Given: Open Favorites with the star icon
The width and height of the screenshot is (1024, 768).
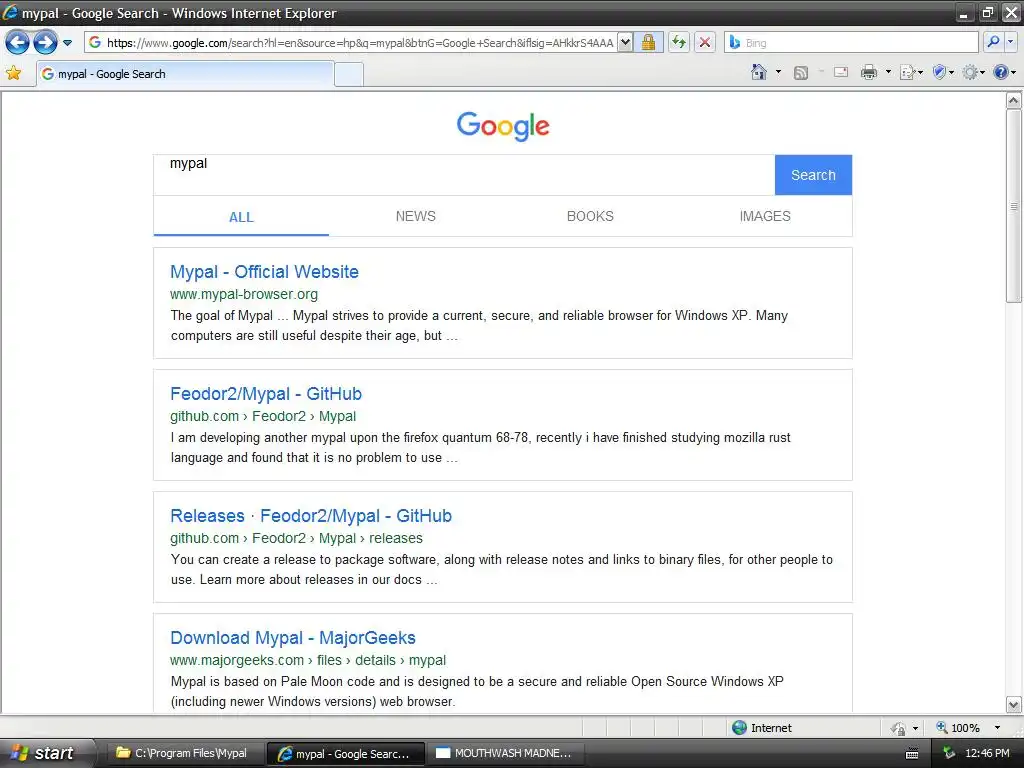Looking at the screenshot, I should click(13, 73).
